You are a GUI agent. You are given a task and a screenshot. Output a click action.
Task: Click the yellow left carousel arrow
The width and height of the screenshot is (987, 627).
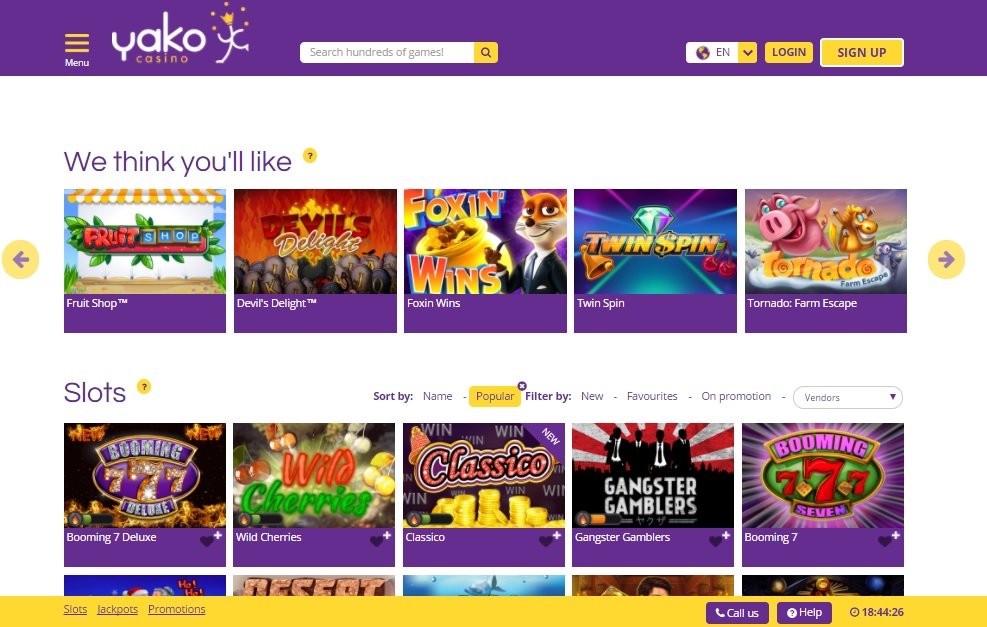tap(21, 259)
